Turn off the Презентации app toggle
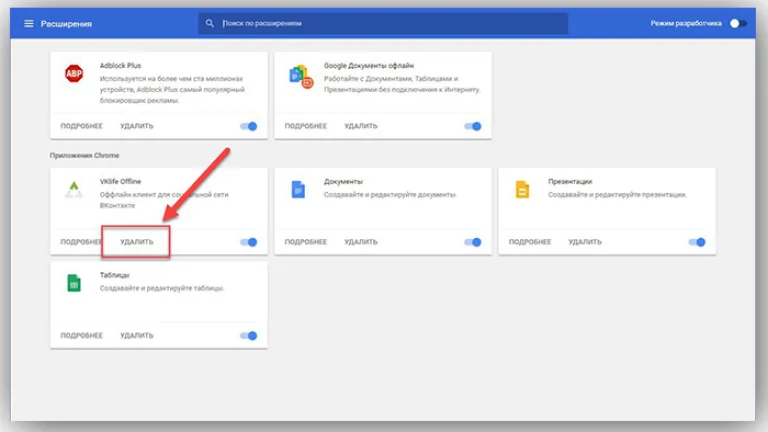Image resolution: width=768 pixels, height=432 pixels. coord(697,242)
